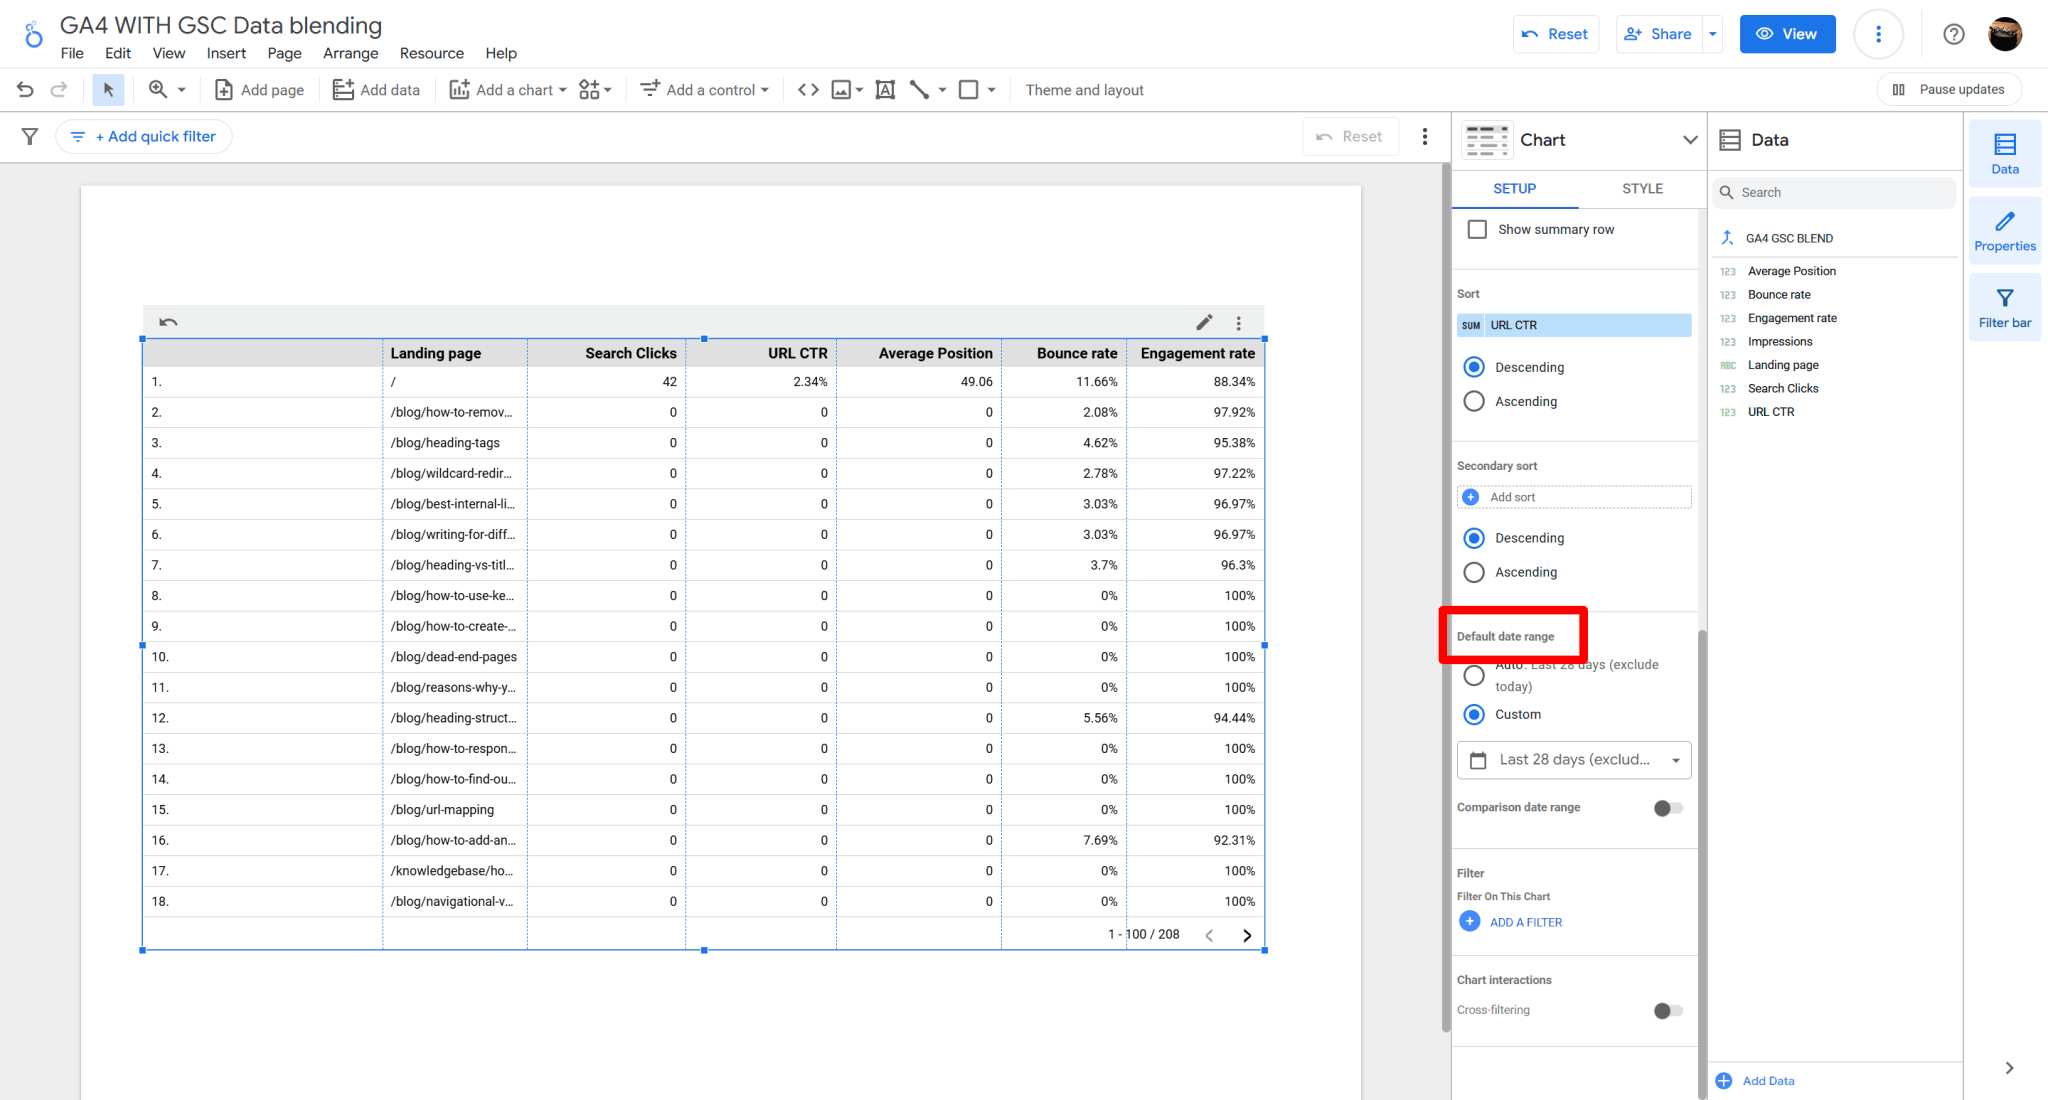Click the pencil edit icon on the table
This screenshot has width=2048, height=1100.
[1203, 322]
